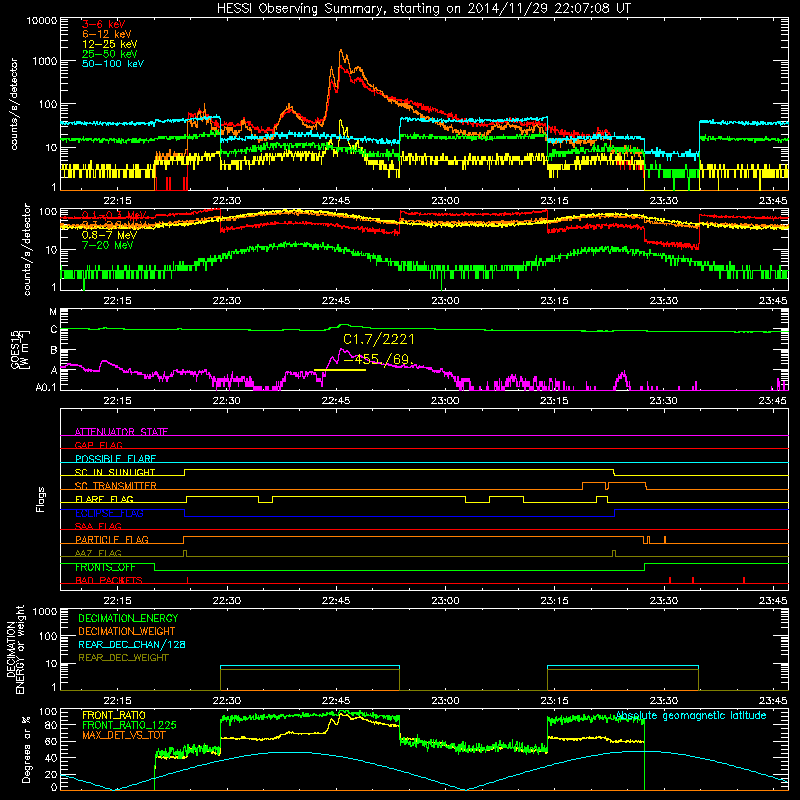Click the DECIMATION_WEIGHT legend label
This screenshot has width=800, height=800.
(x=127, y=631)
